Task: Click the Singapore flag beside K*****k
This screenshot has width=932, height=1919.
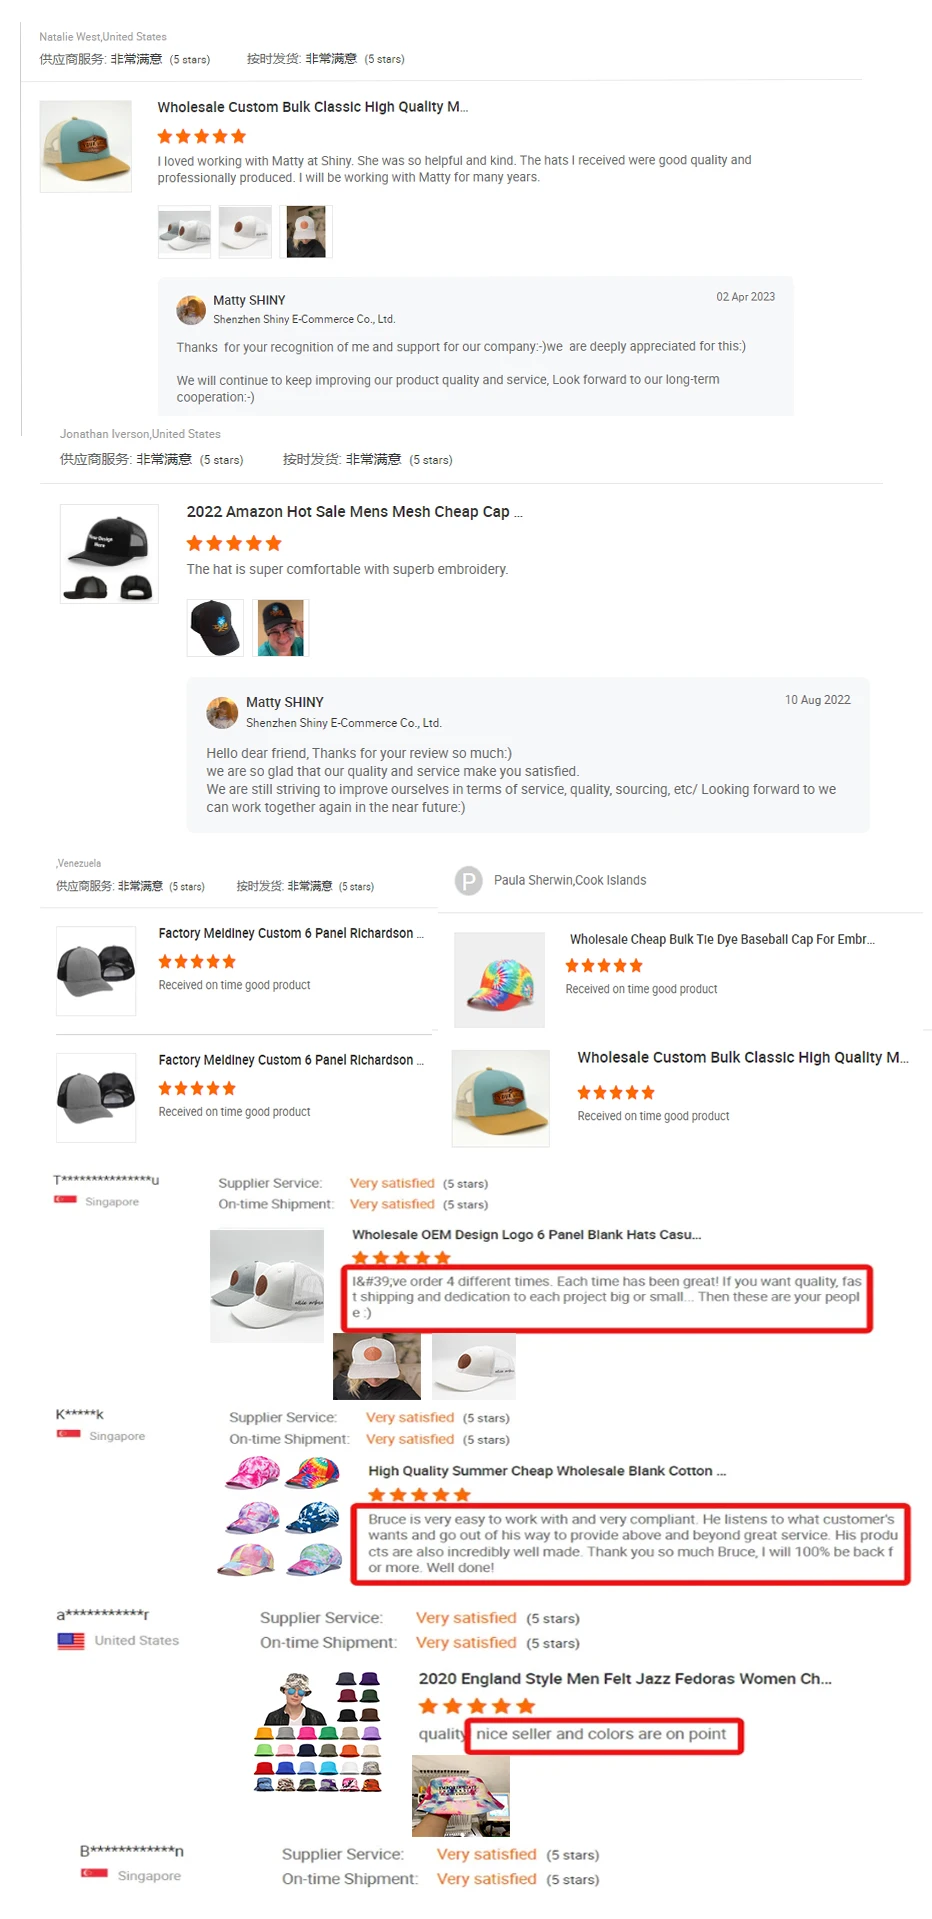Action: (68, 1434)
